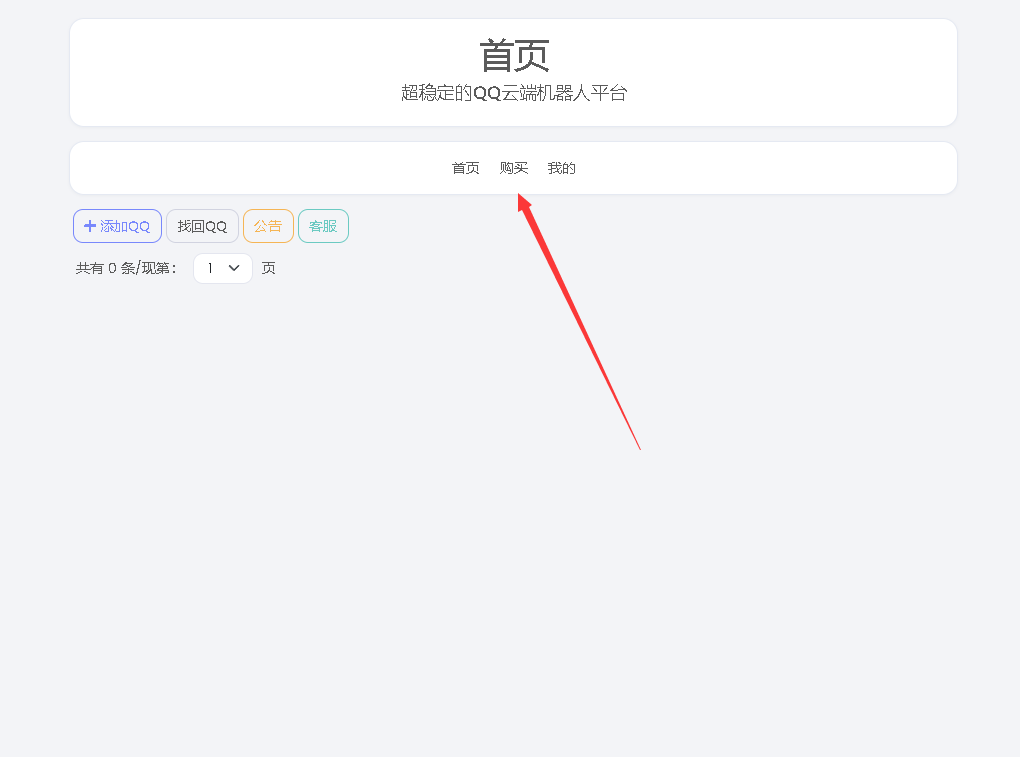This screenshot has height=757, width=1020.
Task: Navigate to 购买 in the navigation bar
Action: click(513, 168)
